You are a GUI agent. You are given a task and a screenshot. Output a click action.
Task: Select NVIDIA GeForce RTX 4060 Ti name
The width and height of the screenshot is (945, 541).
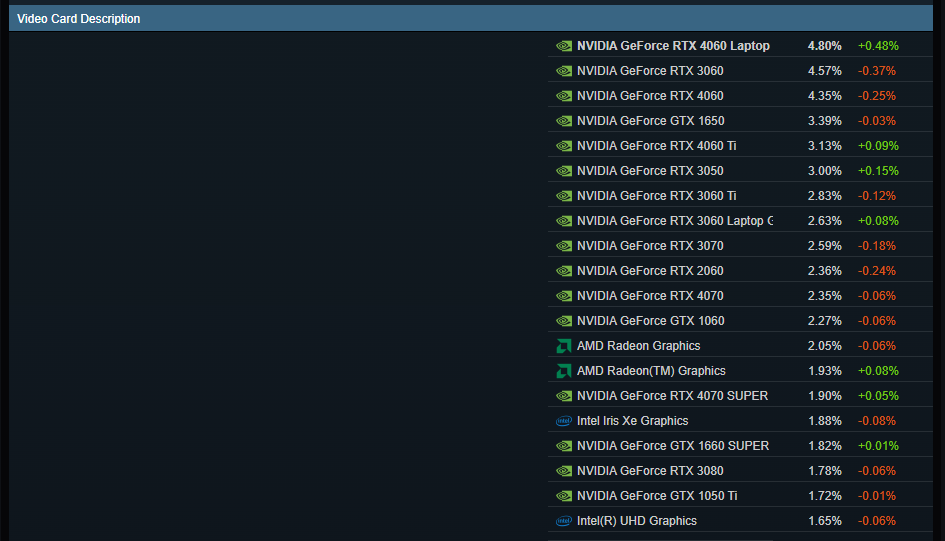pos(657,146)
